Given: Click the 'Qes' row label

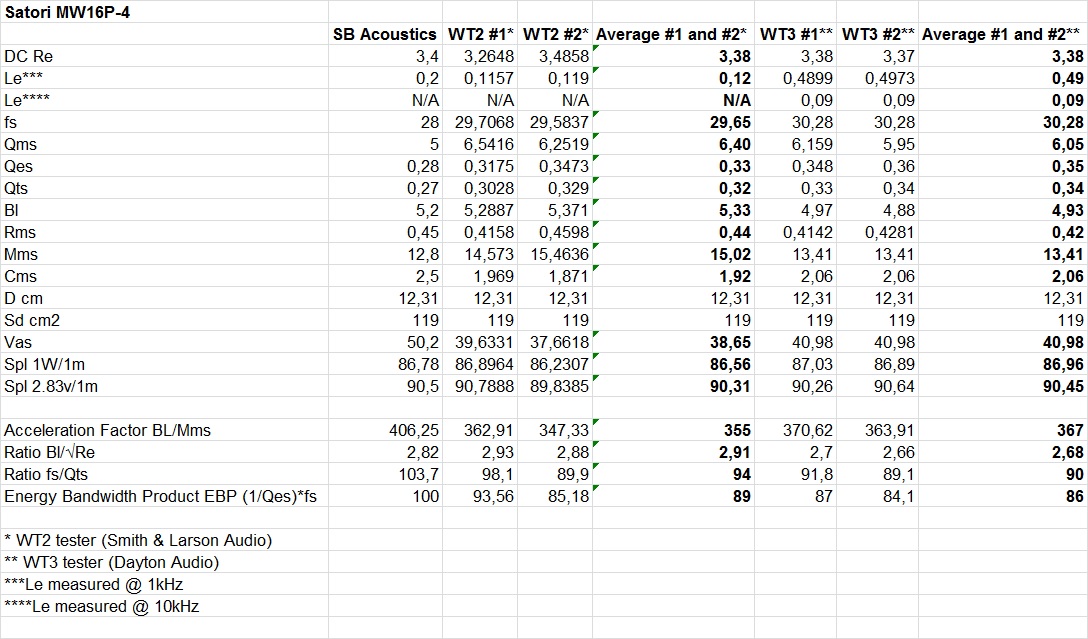Looking at the screenshot, I should [x=19, y=167].
